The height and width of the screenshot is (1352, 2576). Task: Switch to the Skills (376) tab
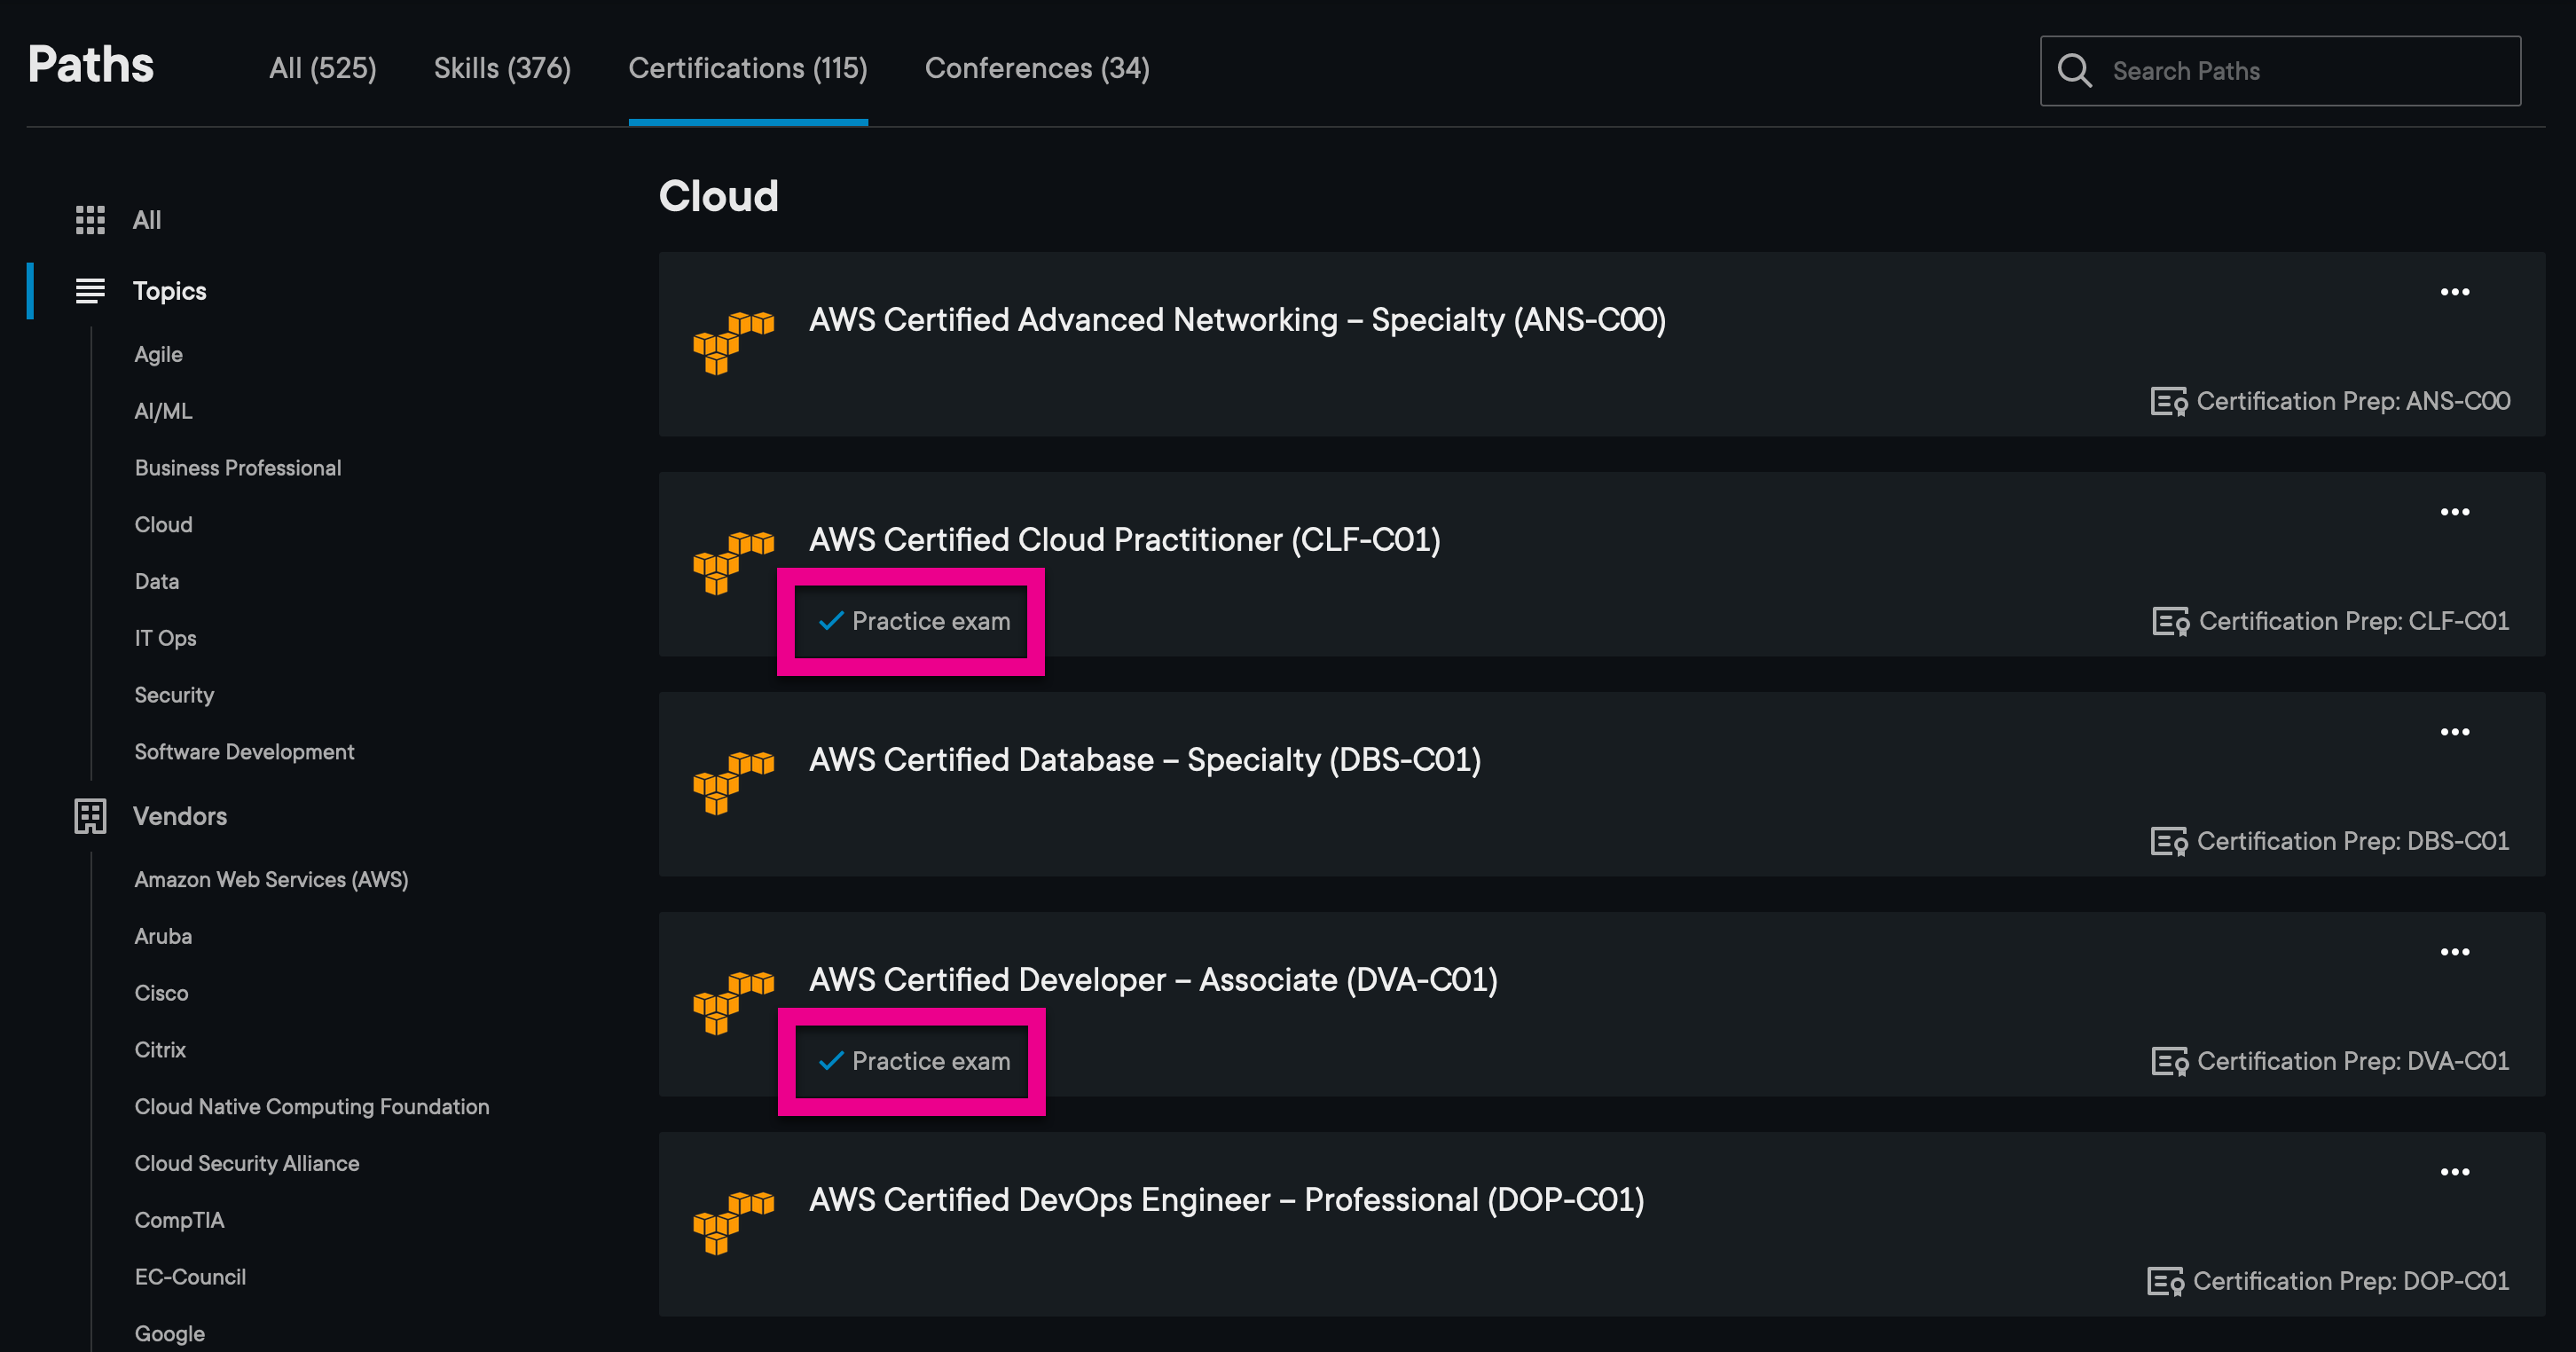pos(502,68)
